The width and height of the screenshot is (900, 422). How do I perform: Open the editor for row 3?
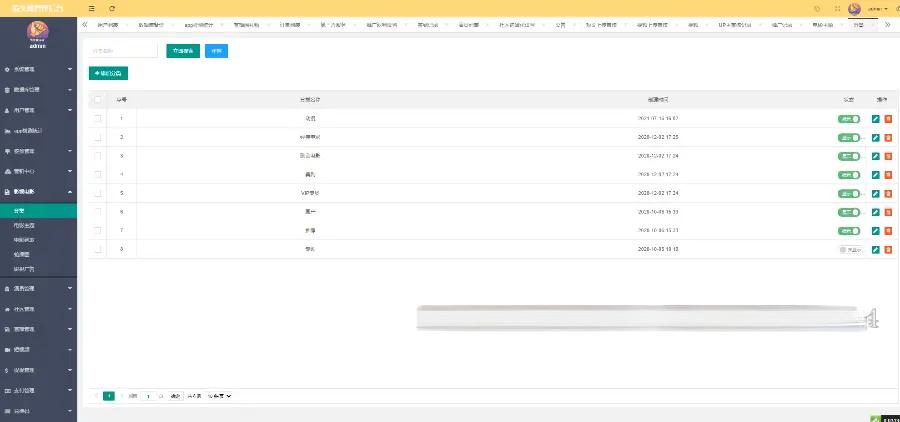(x=875, y=156)
